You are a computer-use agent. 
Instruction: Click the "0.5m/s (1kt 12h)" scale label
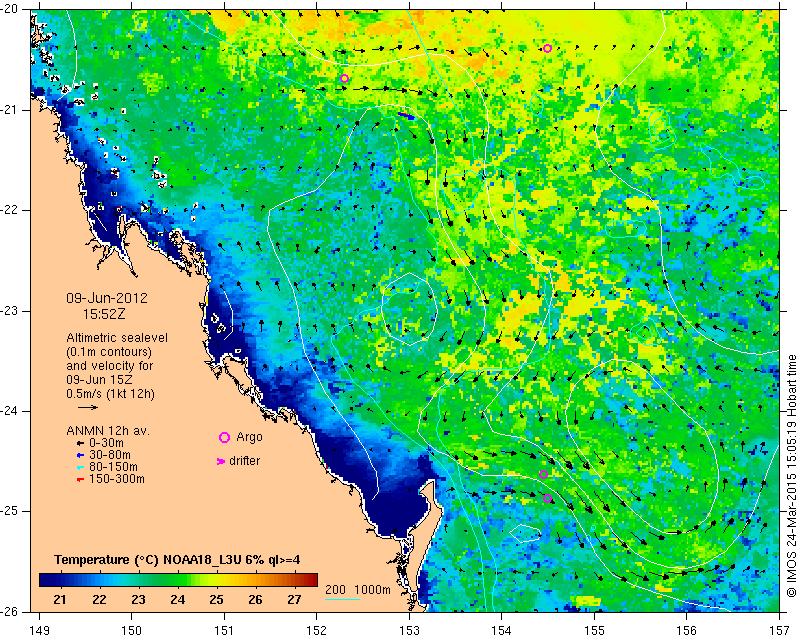tap(111, 394)
